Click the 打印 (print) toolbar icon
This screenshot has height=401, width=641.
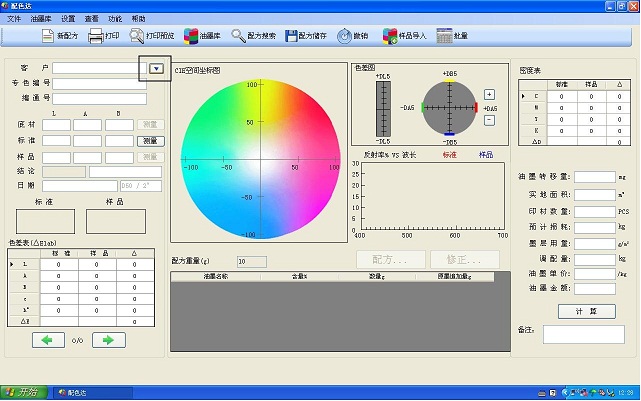point(97,36)
